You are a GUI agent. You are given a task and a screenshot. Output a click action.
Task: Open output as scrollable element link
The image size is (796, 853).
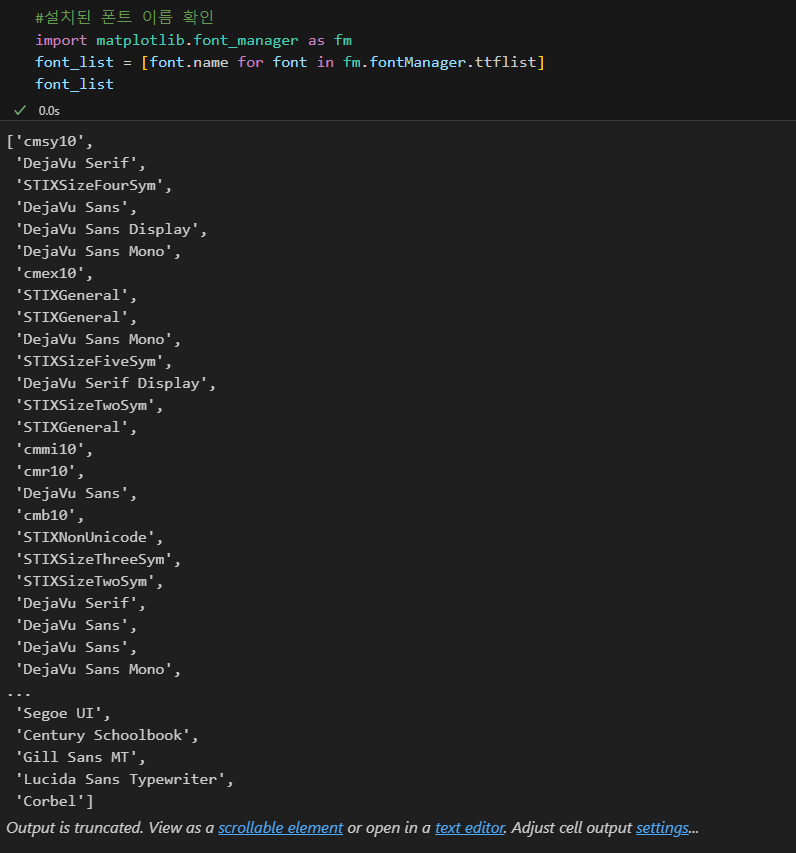coord(280,827)
